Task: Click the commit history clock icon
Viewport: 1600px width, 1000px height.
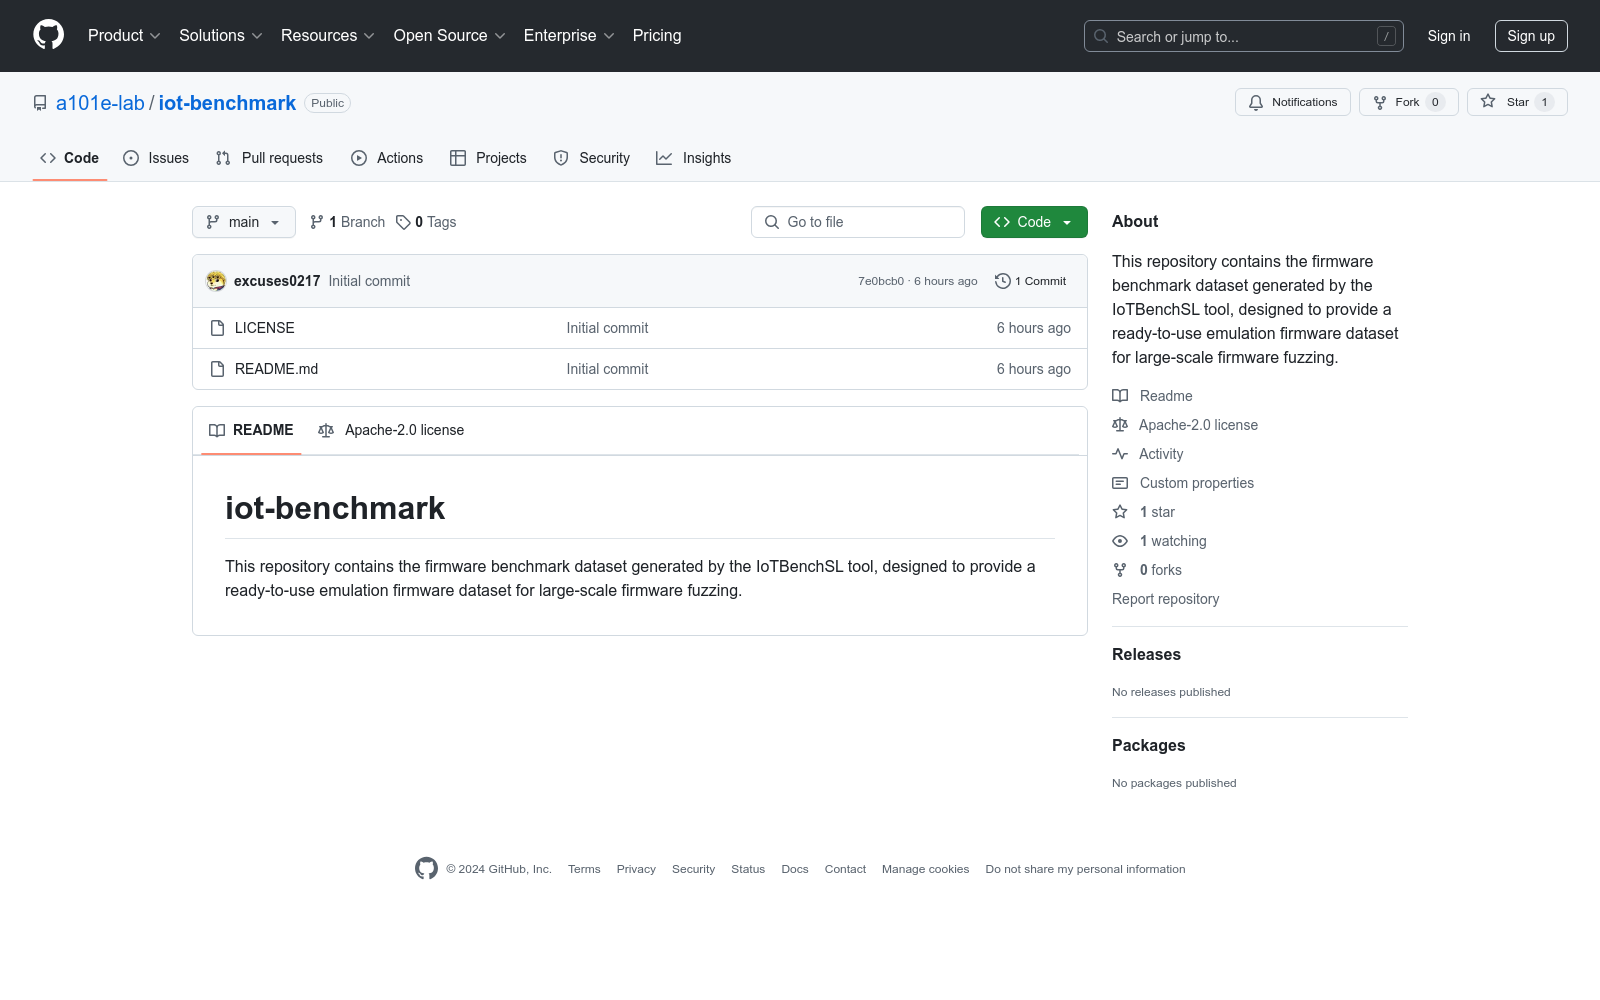Action: pos(1002,281)
